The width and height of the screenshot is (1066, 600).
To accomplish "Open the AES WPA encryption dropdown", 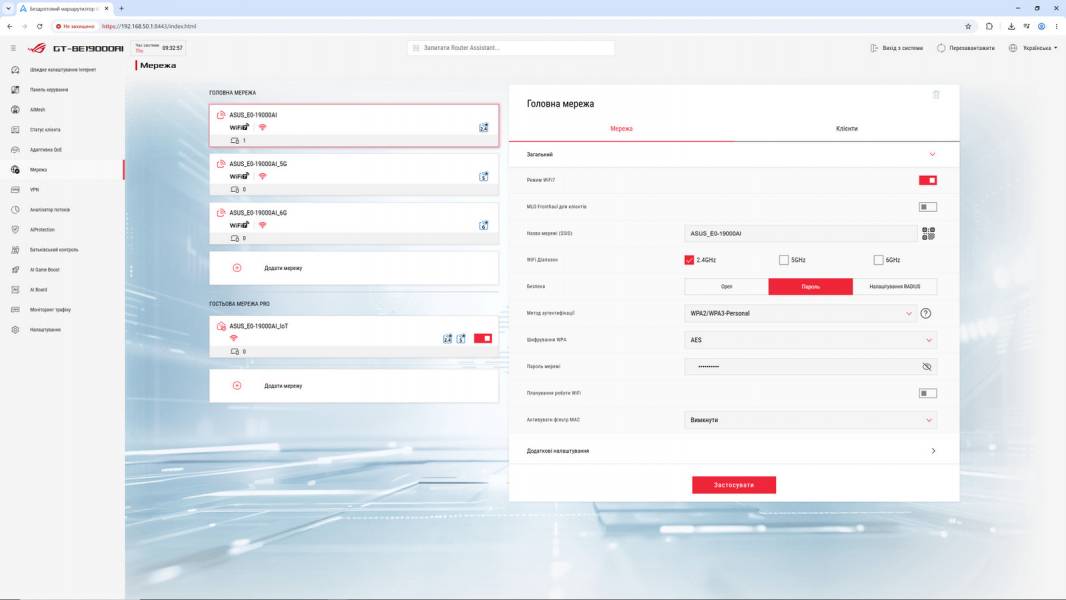I will [810, 340].
